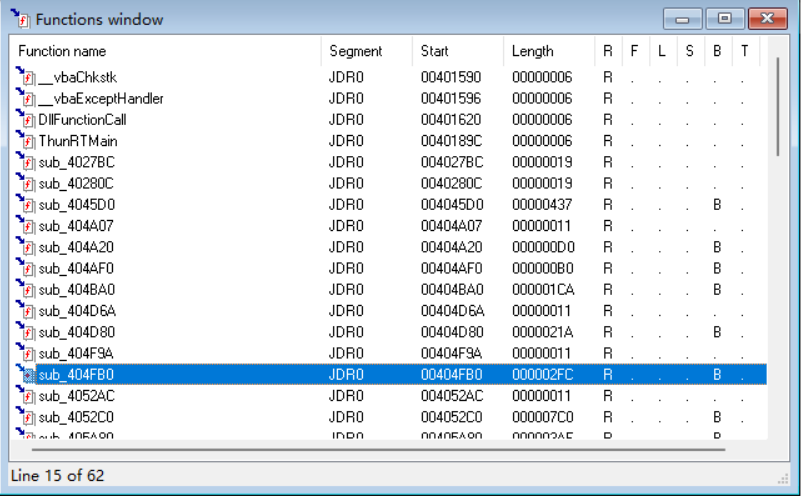
Task: Select the ThunRTMain function name
Action: 78,141
